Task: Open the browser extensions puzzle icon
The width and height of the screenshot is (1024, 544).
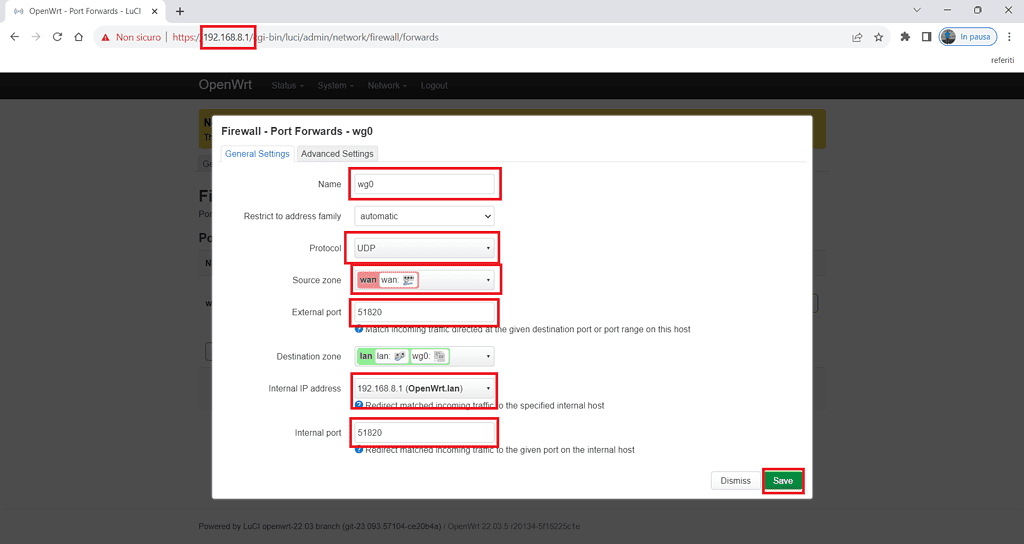Action: [905, 37]
